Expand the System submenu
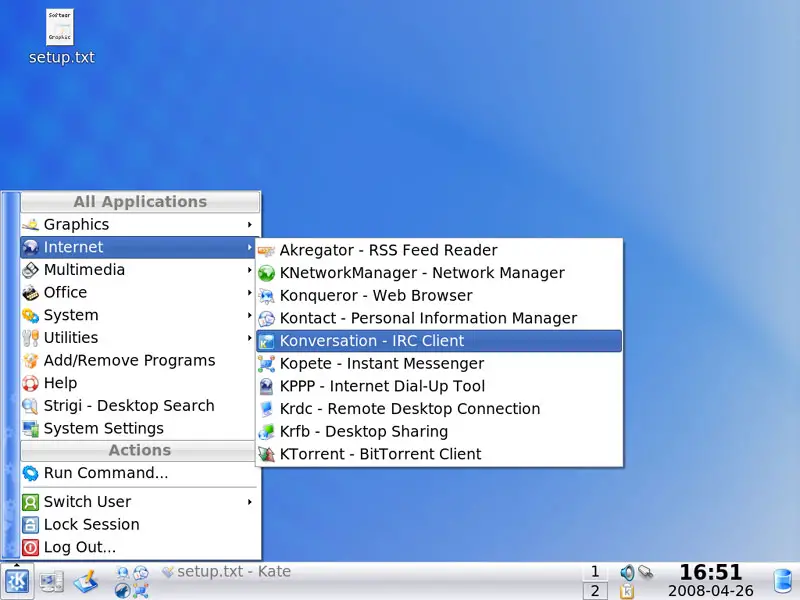 [140, 315]
